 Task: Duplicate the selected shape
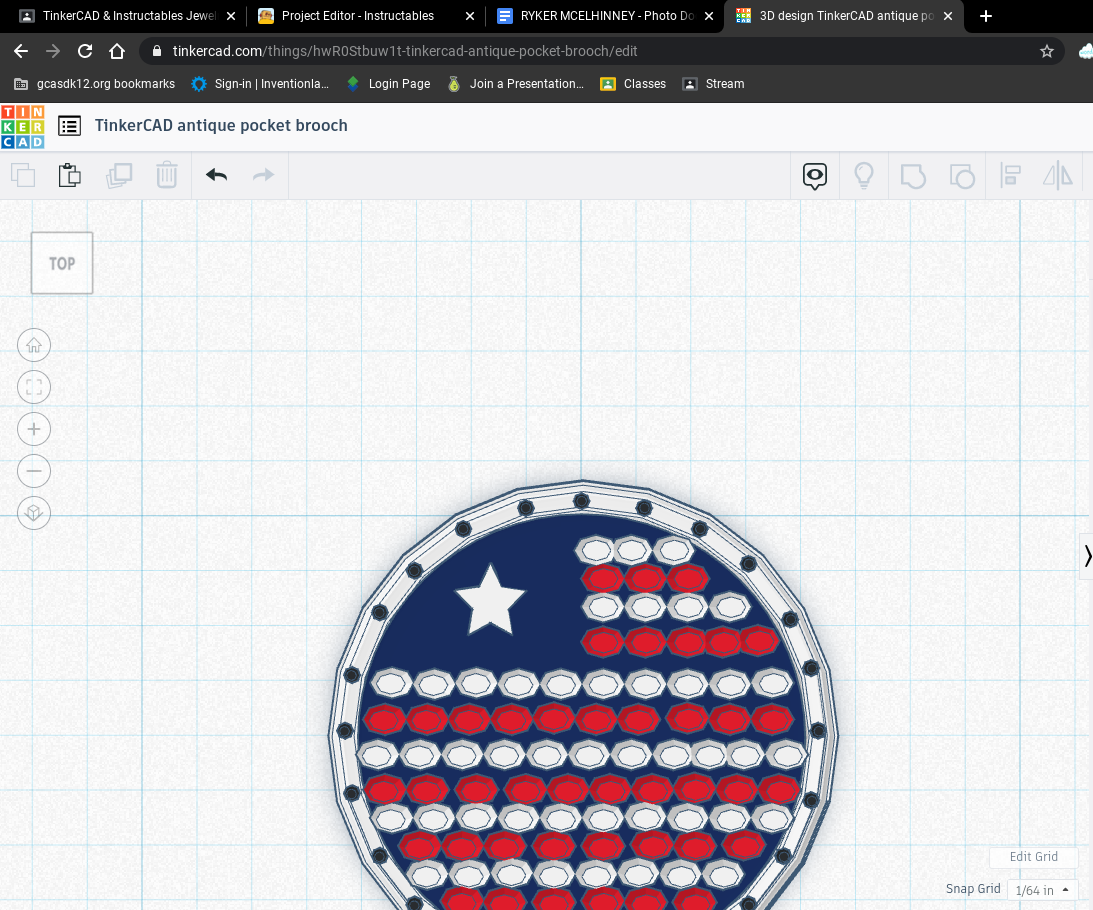pyautogui.click(x=119, y=175)
